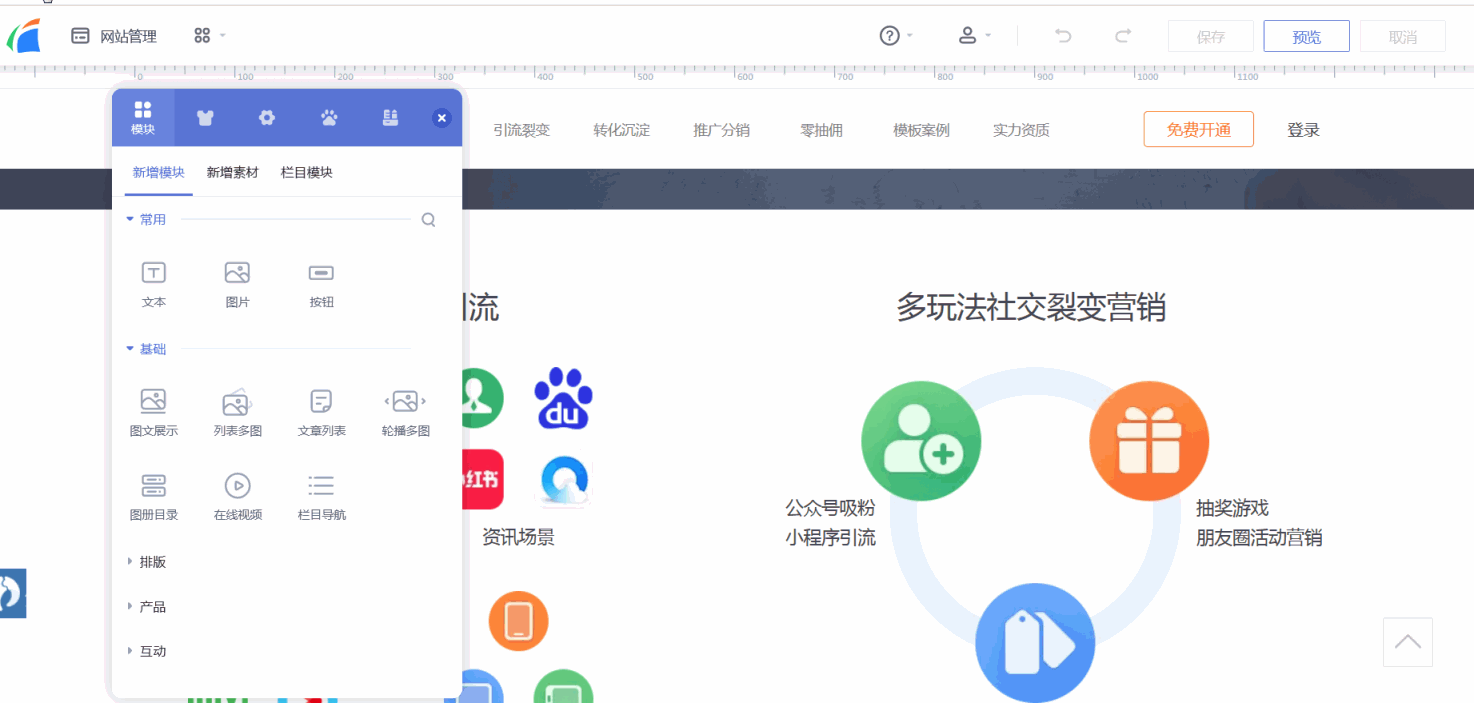Viewport: 1474px width, 703px height.
Task: Click the paw print panel icon
Action: [329, 118]
